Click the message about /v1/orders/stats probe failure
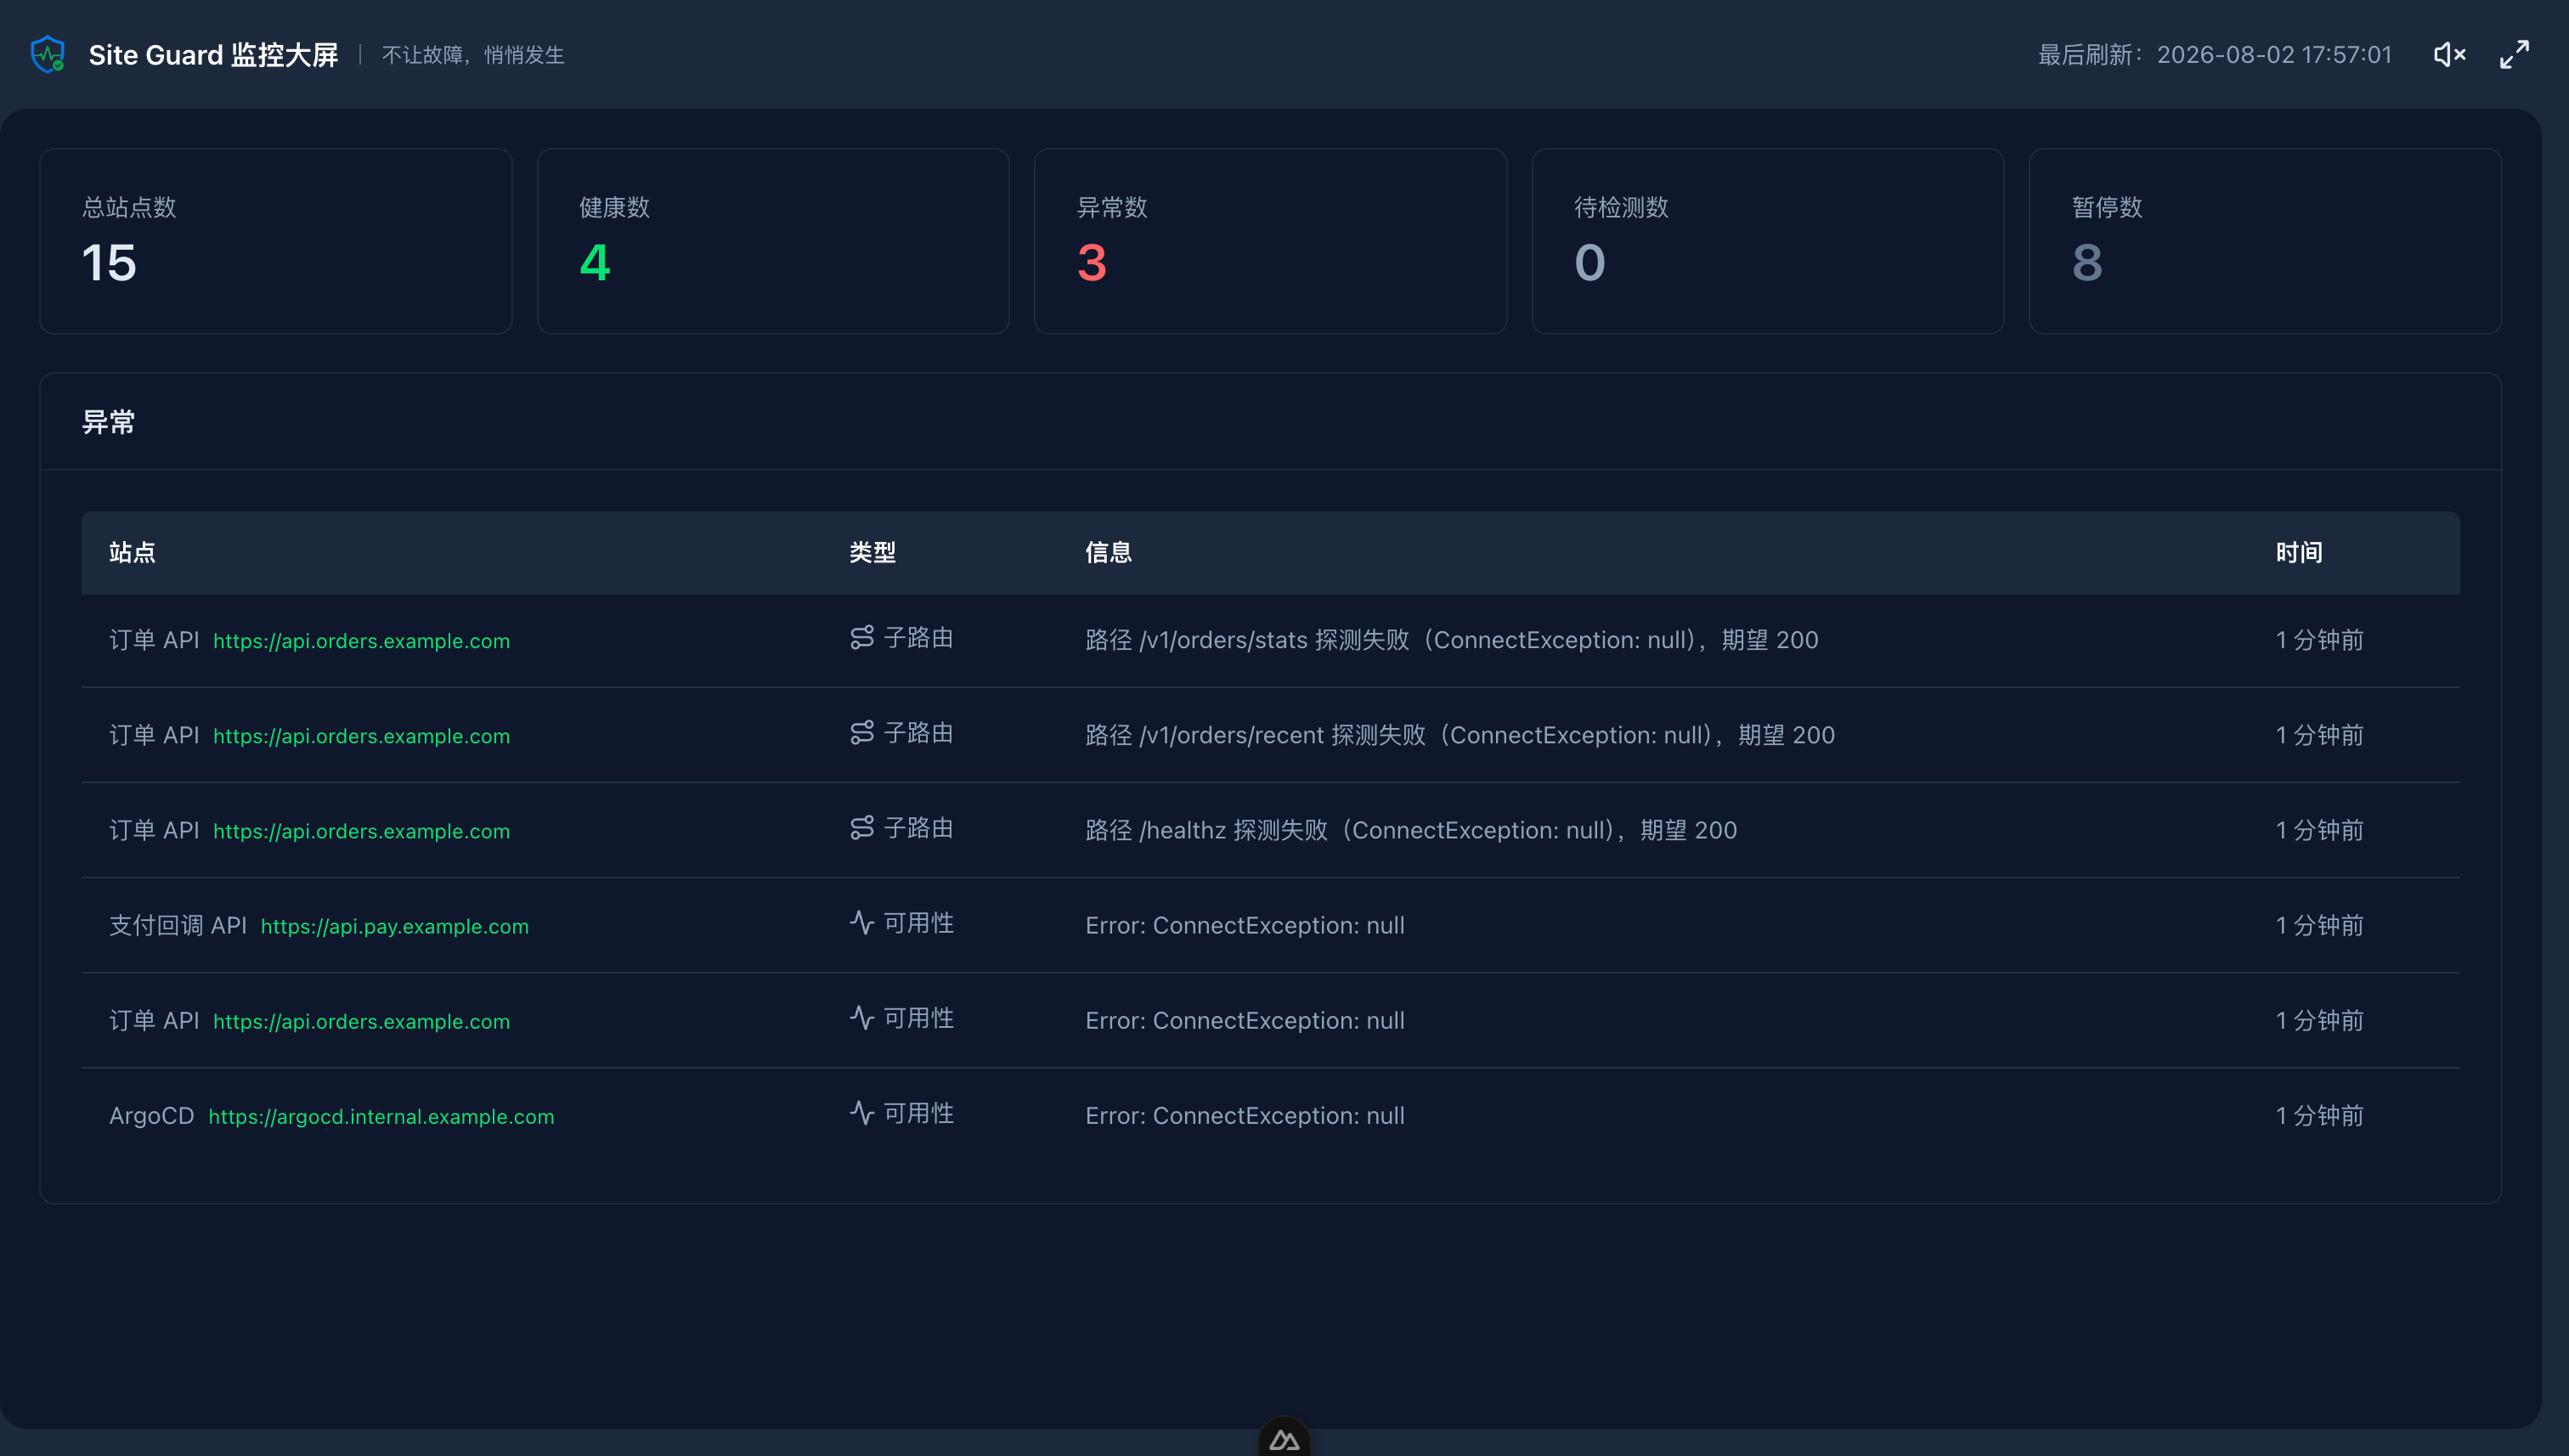This screenshot has height=1456, width=2569. pos(1451,640)
